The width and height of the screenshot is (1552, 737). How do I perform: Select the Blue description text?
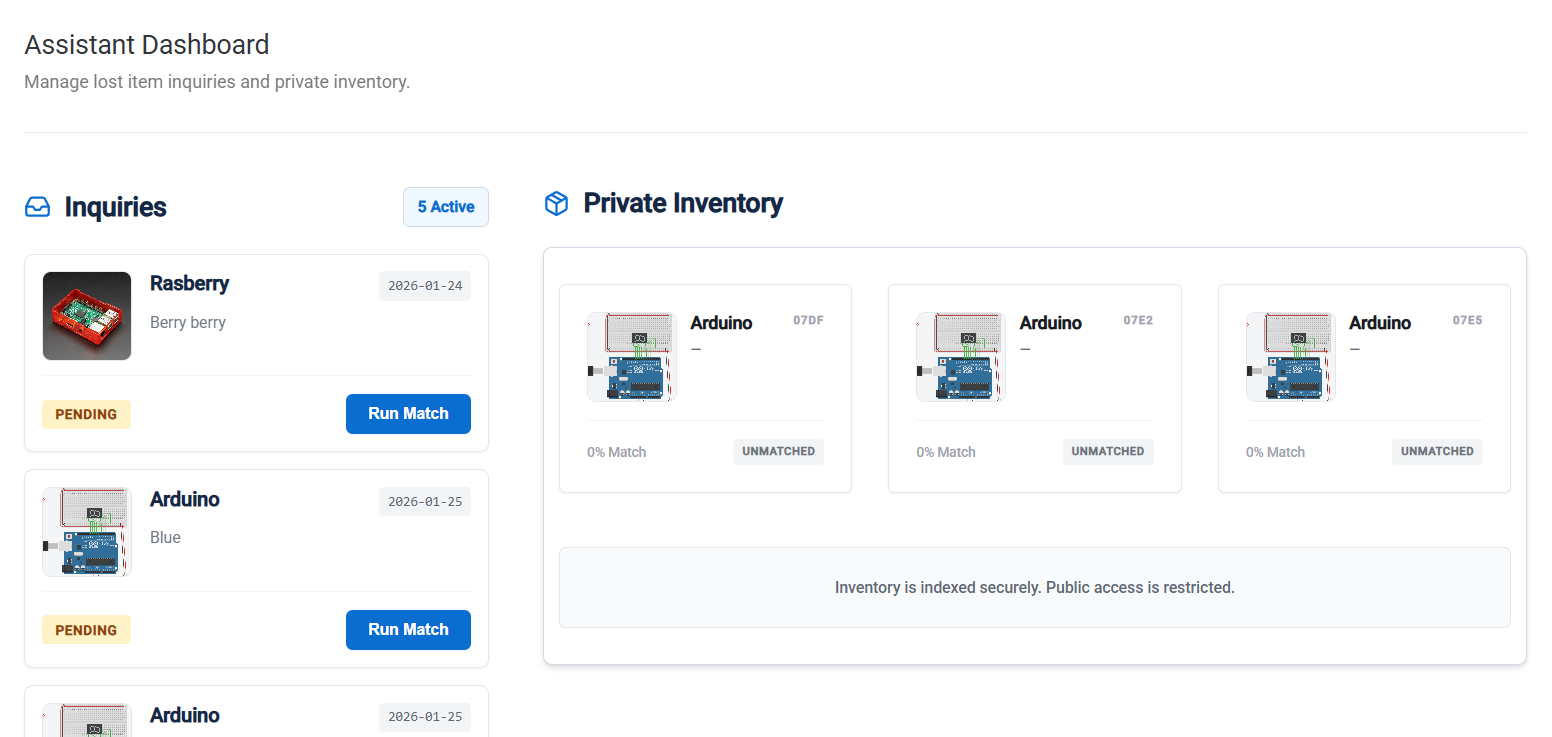click(166, 537)
